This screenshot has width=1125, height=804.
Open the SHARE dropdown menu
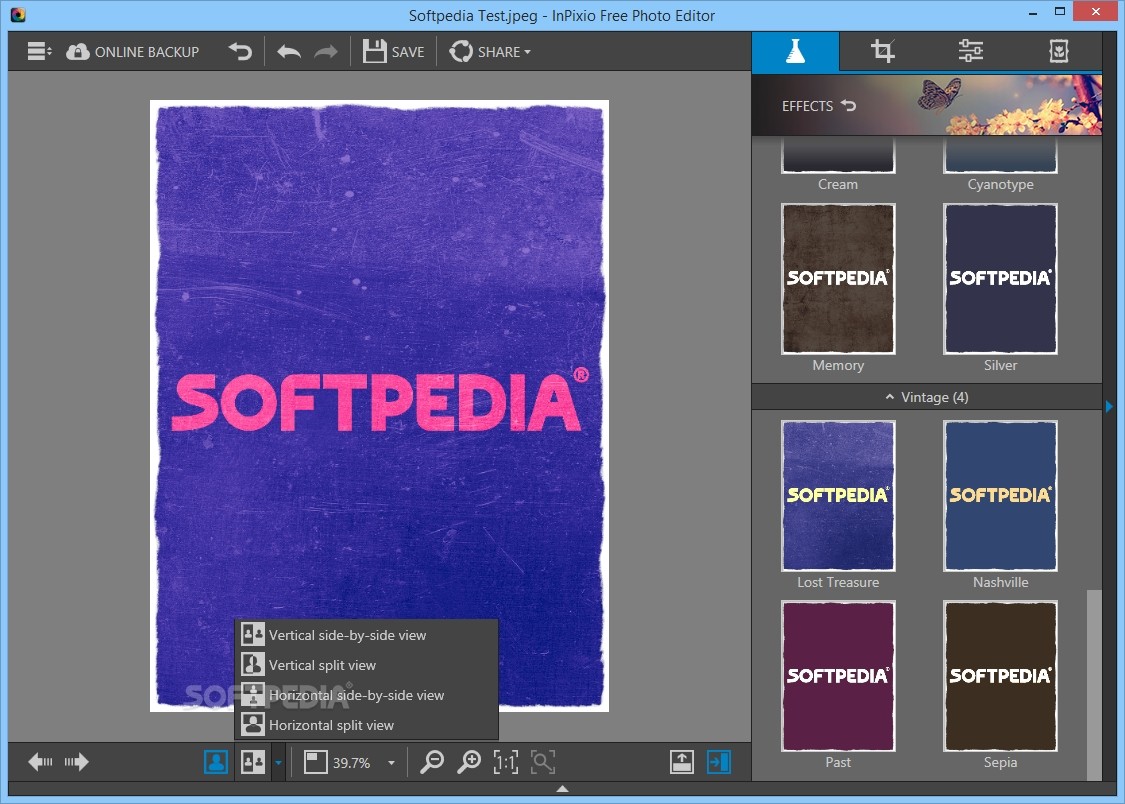pyautogui.click(x=490, y=52)
